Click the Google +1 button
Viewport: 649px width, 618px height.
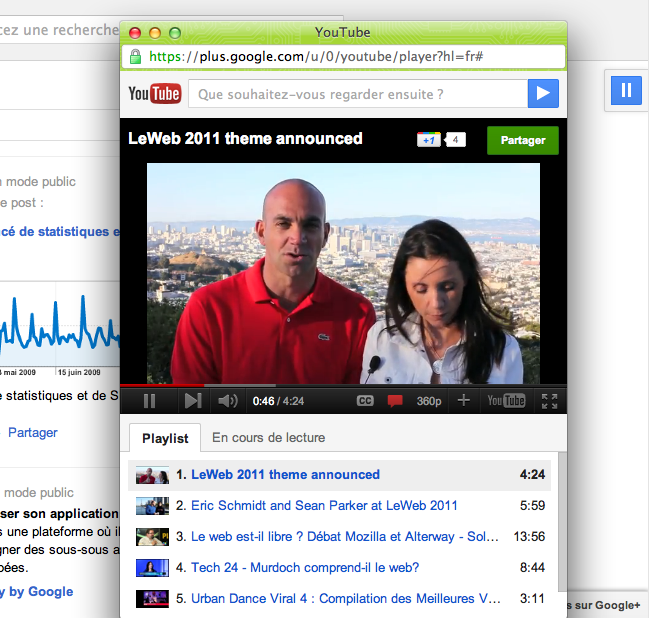point(429,140)
